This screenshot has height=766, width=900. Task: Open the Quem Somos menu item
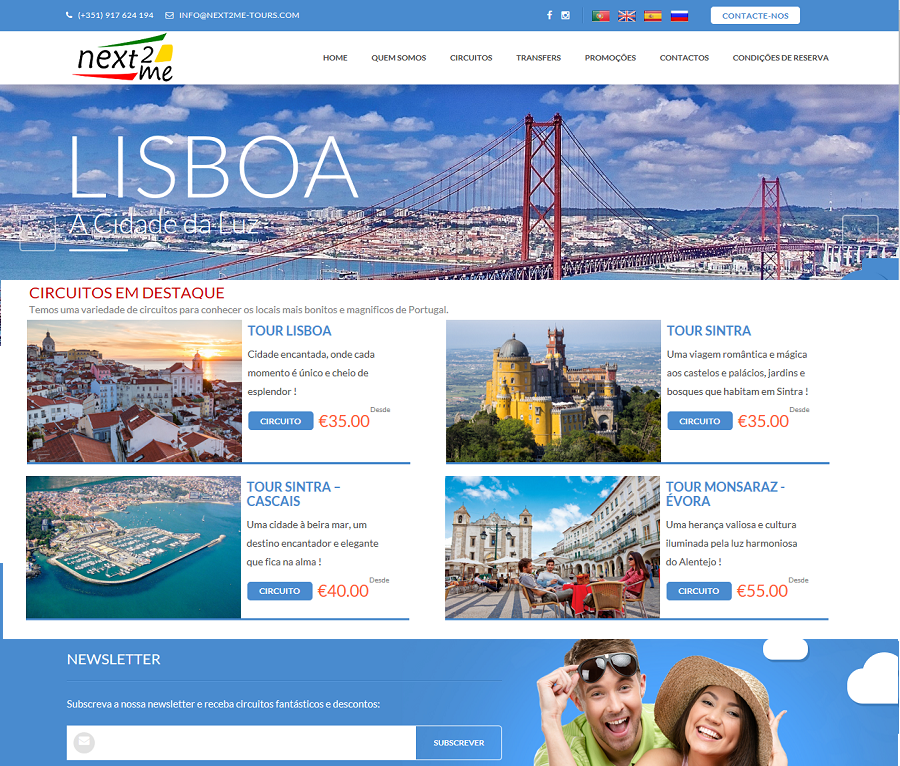coord(398,58)
